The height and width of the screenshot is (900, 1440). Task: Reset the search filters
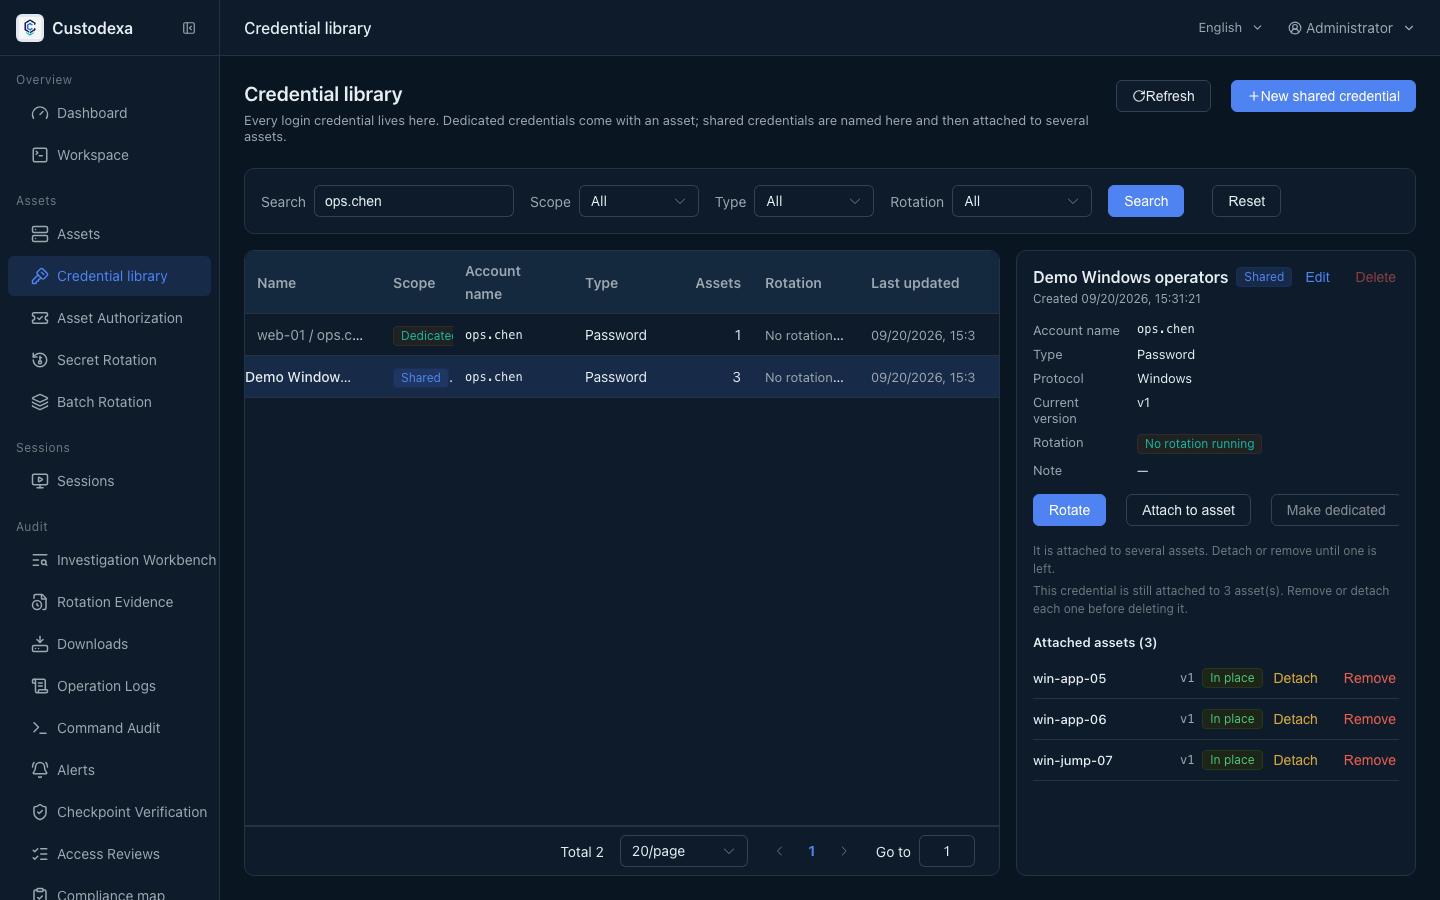[1246, 201]
